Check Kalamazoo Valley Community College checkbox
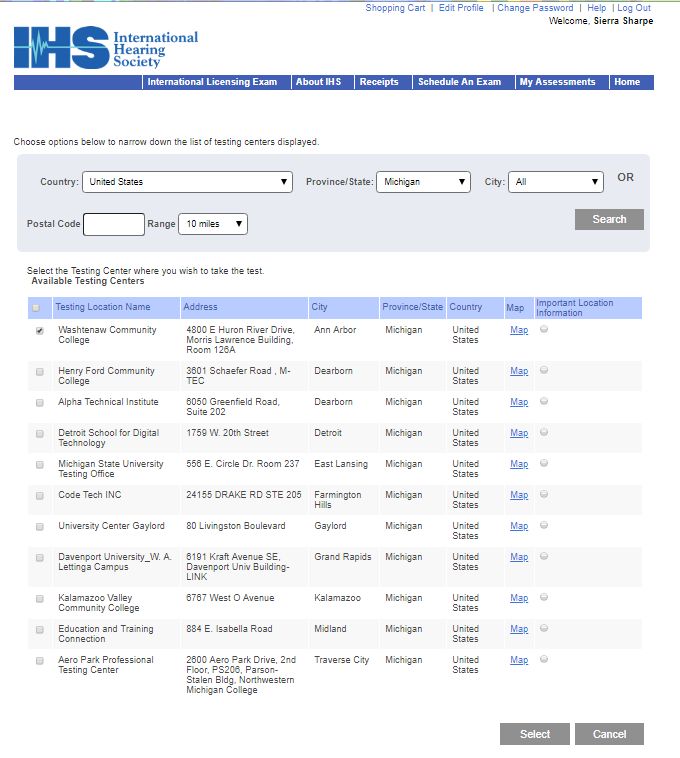Viewport: 680px width, 758px height. (x=40, y=598)
